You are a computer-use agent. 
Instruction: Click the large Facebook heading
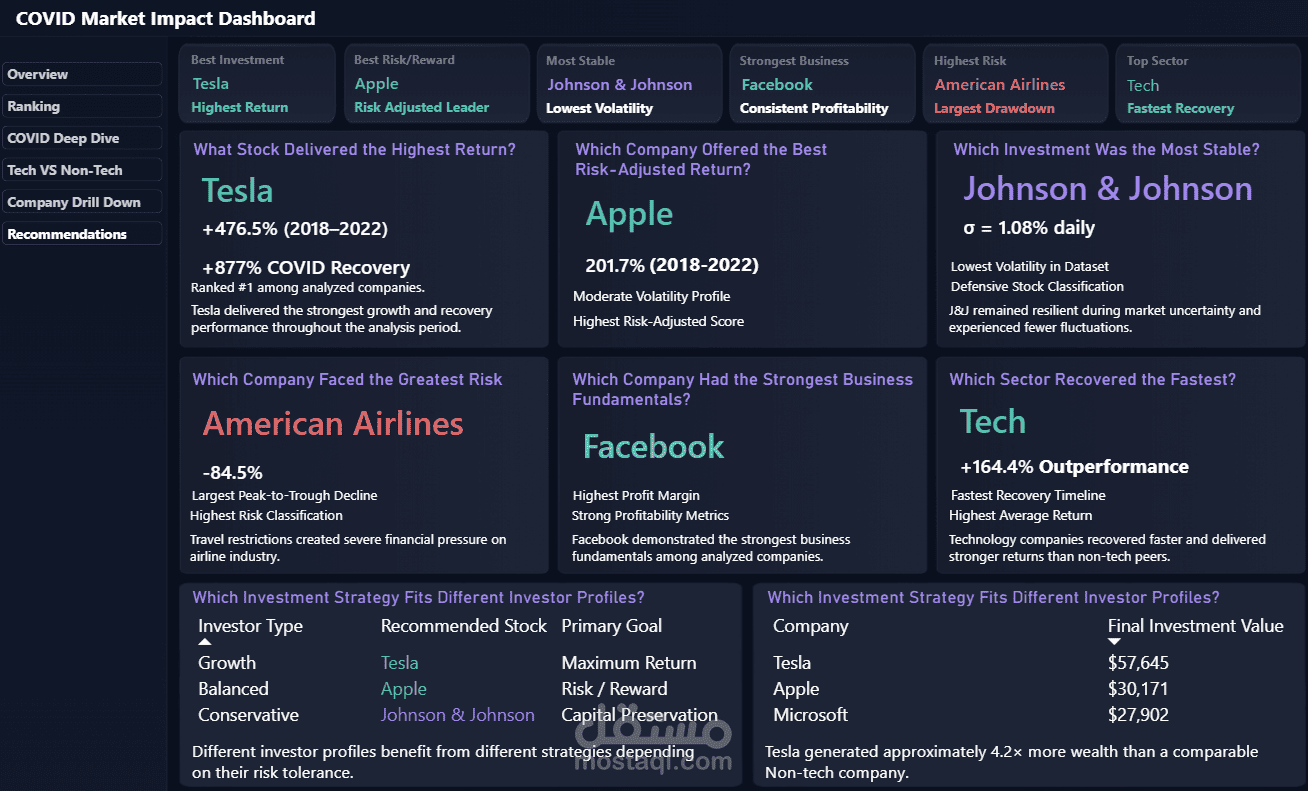tap(654, 446)
